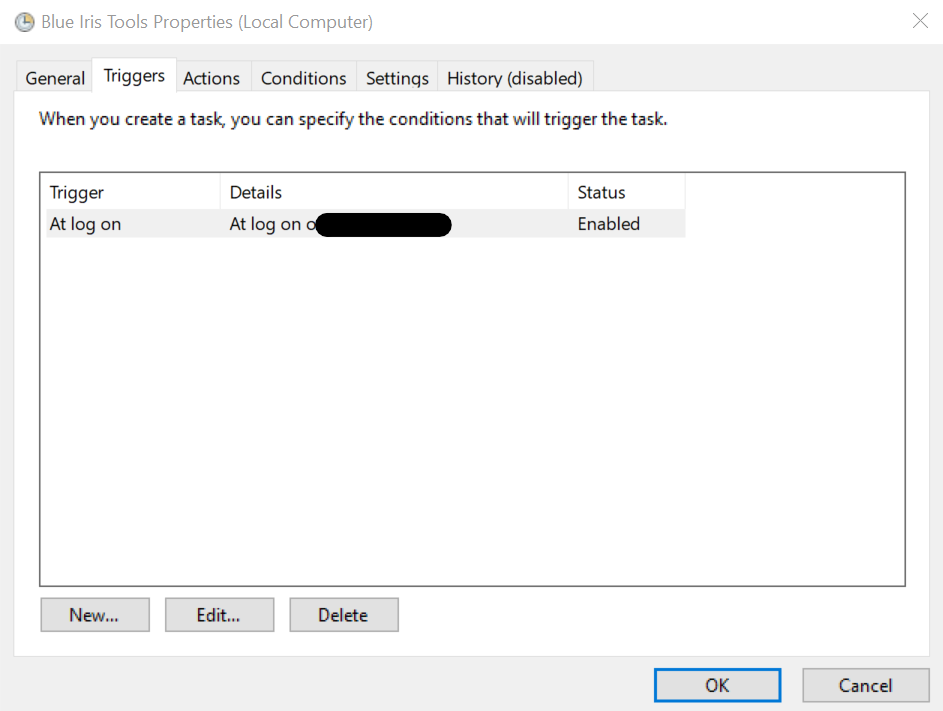Open the Settings tab
This screenshot has width=943, height=711.
tap(397, 78)
